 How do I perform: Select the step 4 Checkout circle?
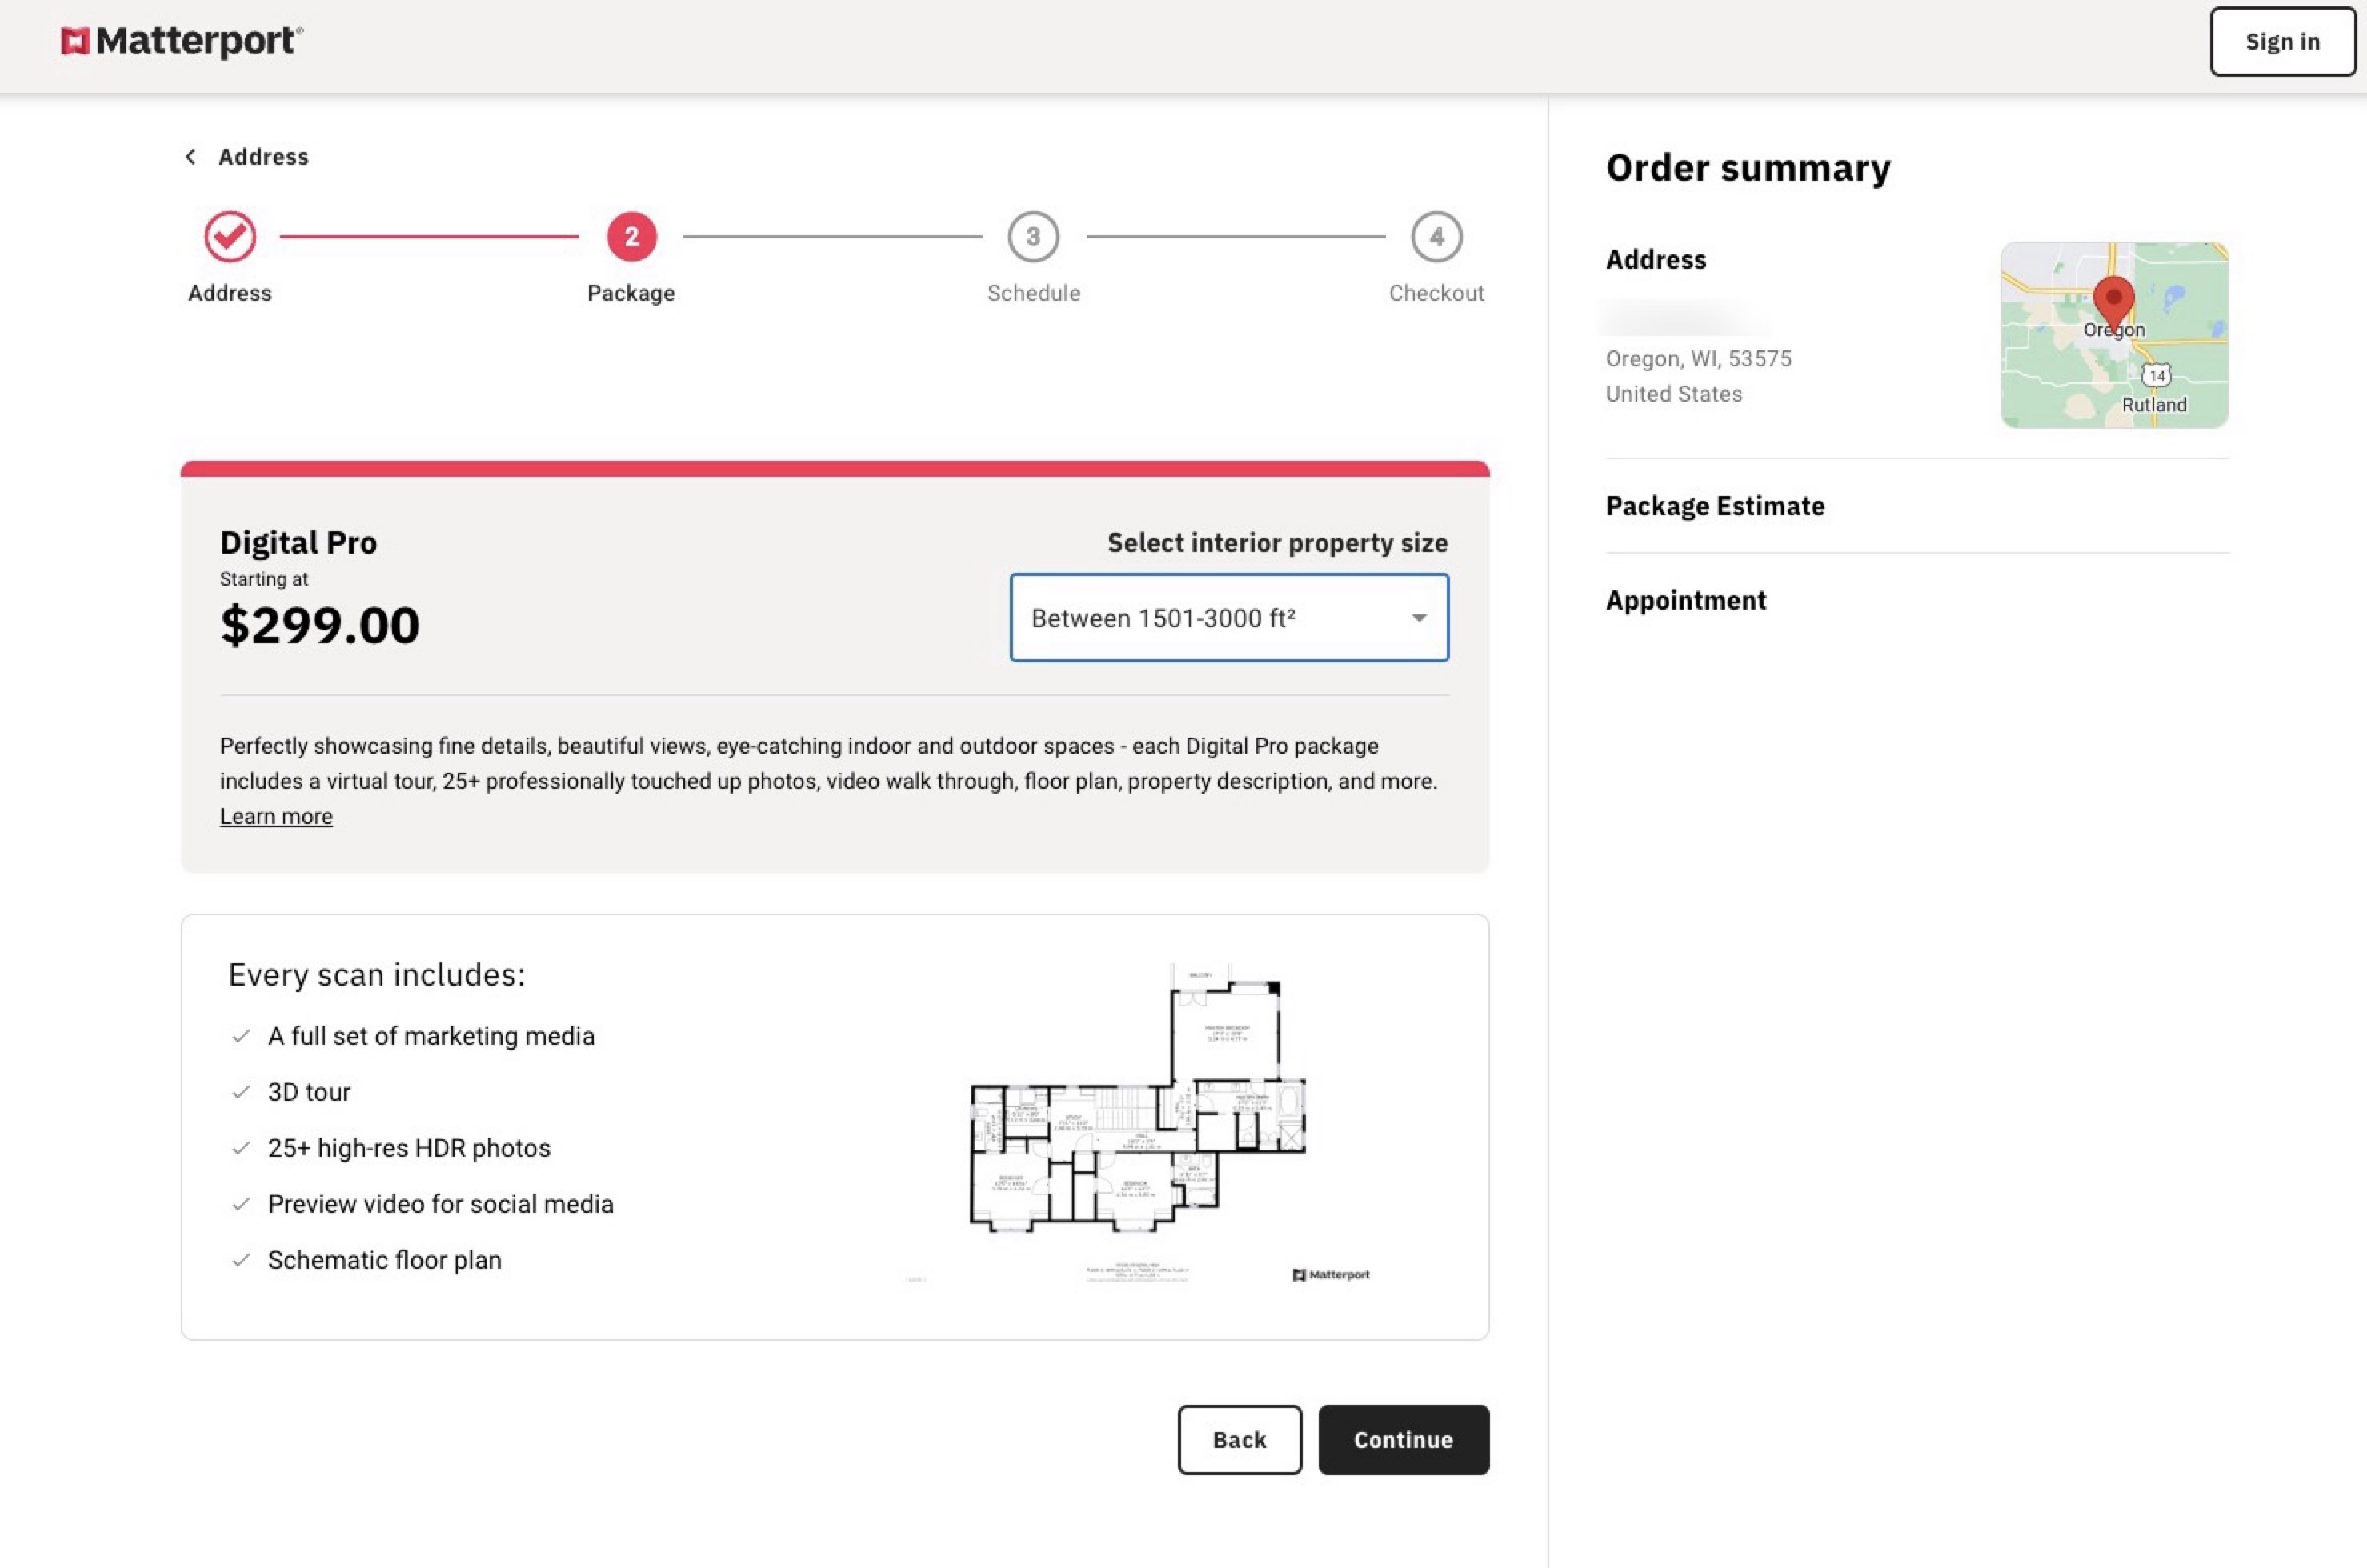click(x=1436, y=237)
